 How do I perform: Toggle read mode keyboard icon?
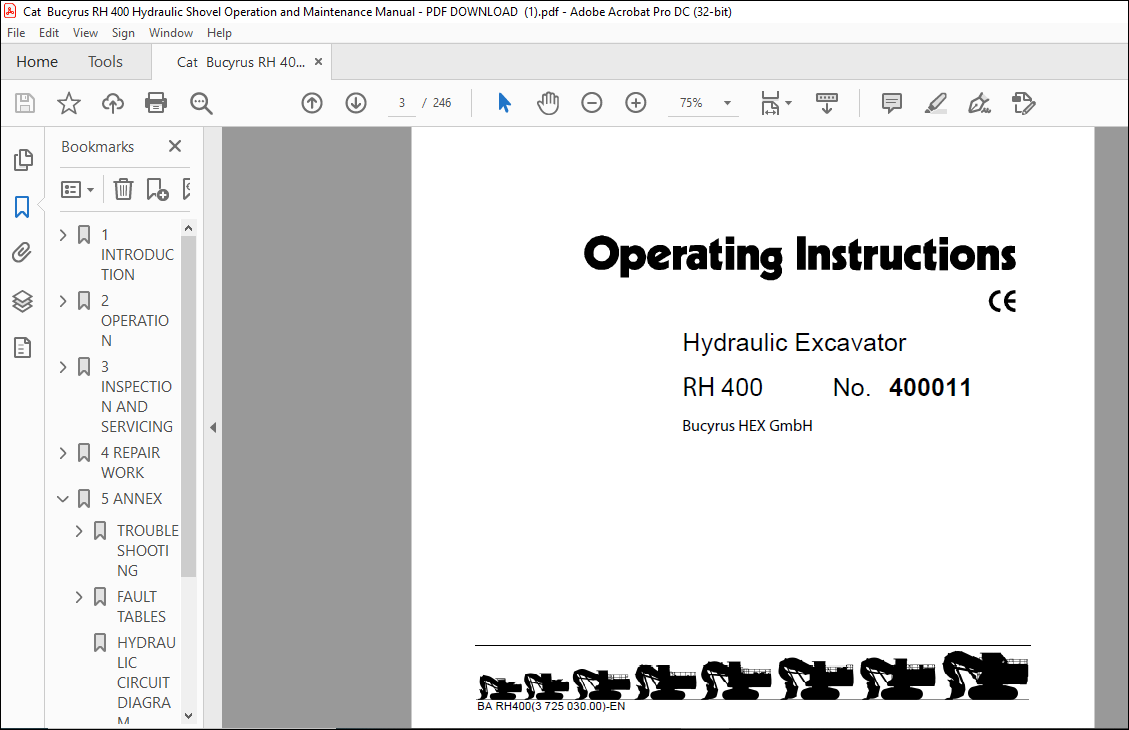[x=827, y=103]
